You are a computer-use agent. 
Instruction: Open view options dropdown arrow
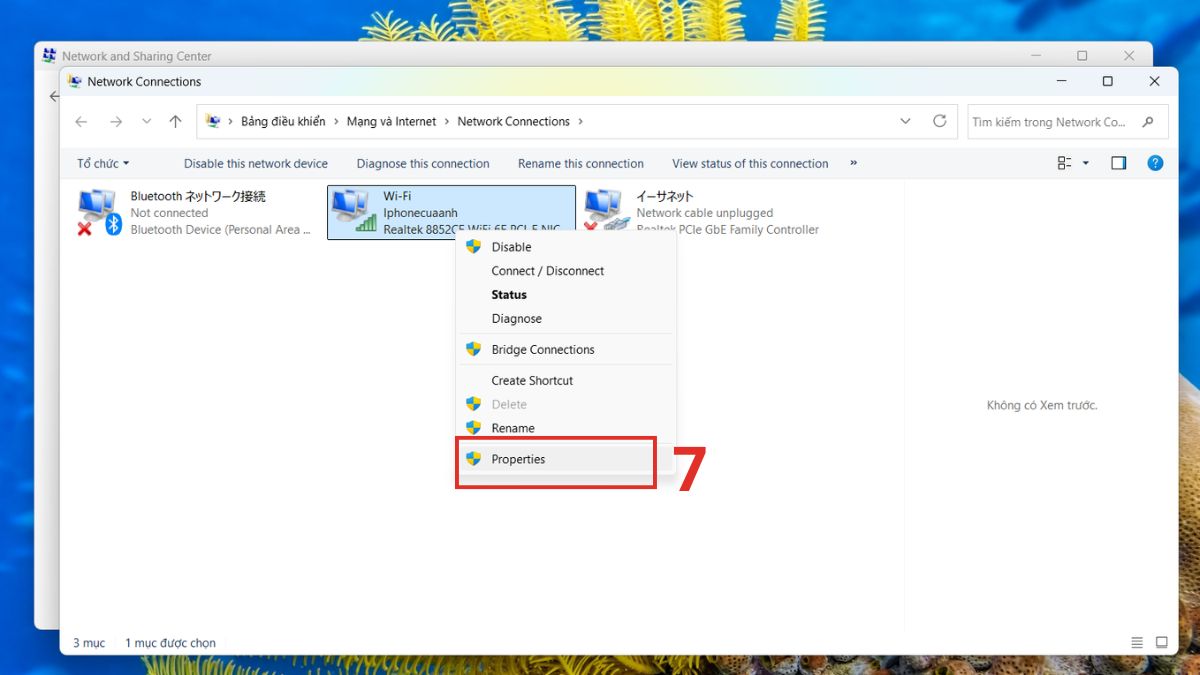pos(1086,163)
